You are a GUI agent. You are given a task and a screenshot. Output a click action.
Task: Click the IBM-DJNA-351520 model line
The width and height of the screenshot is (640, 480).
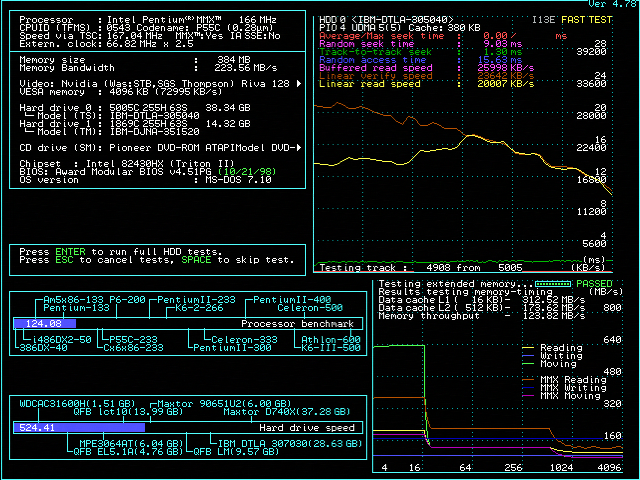pos(112,132)
